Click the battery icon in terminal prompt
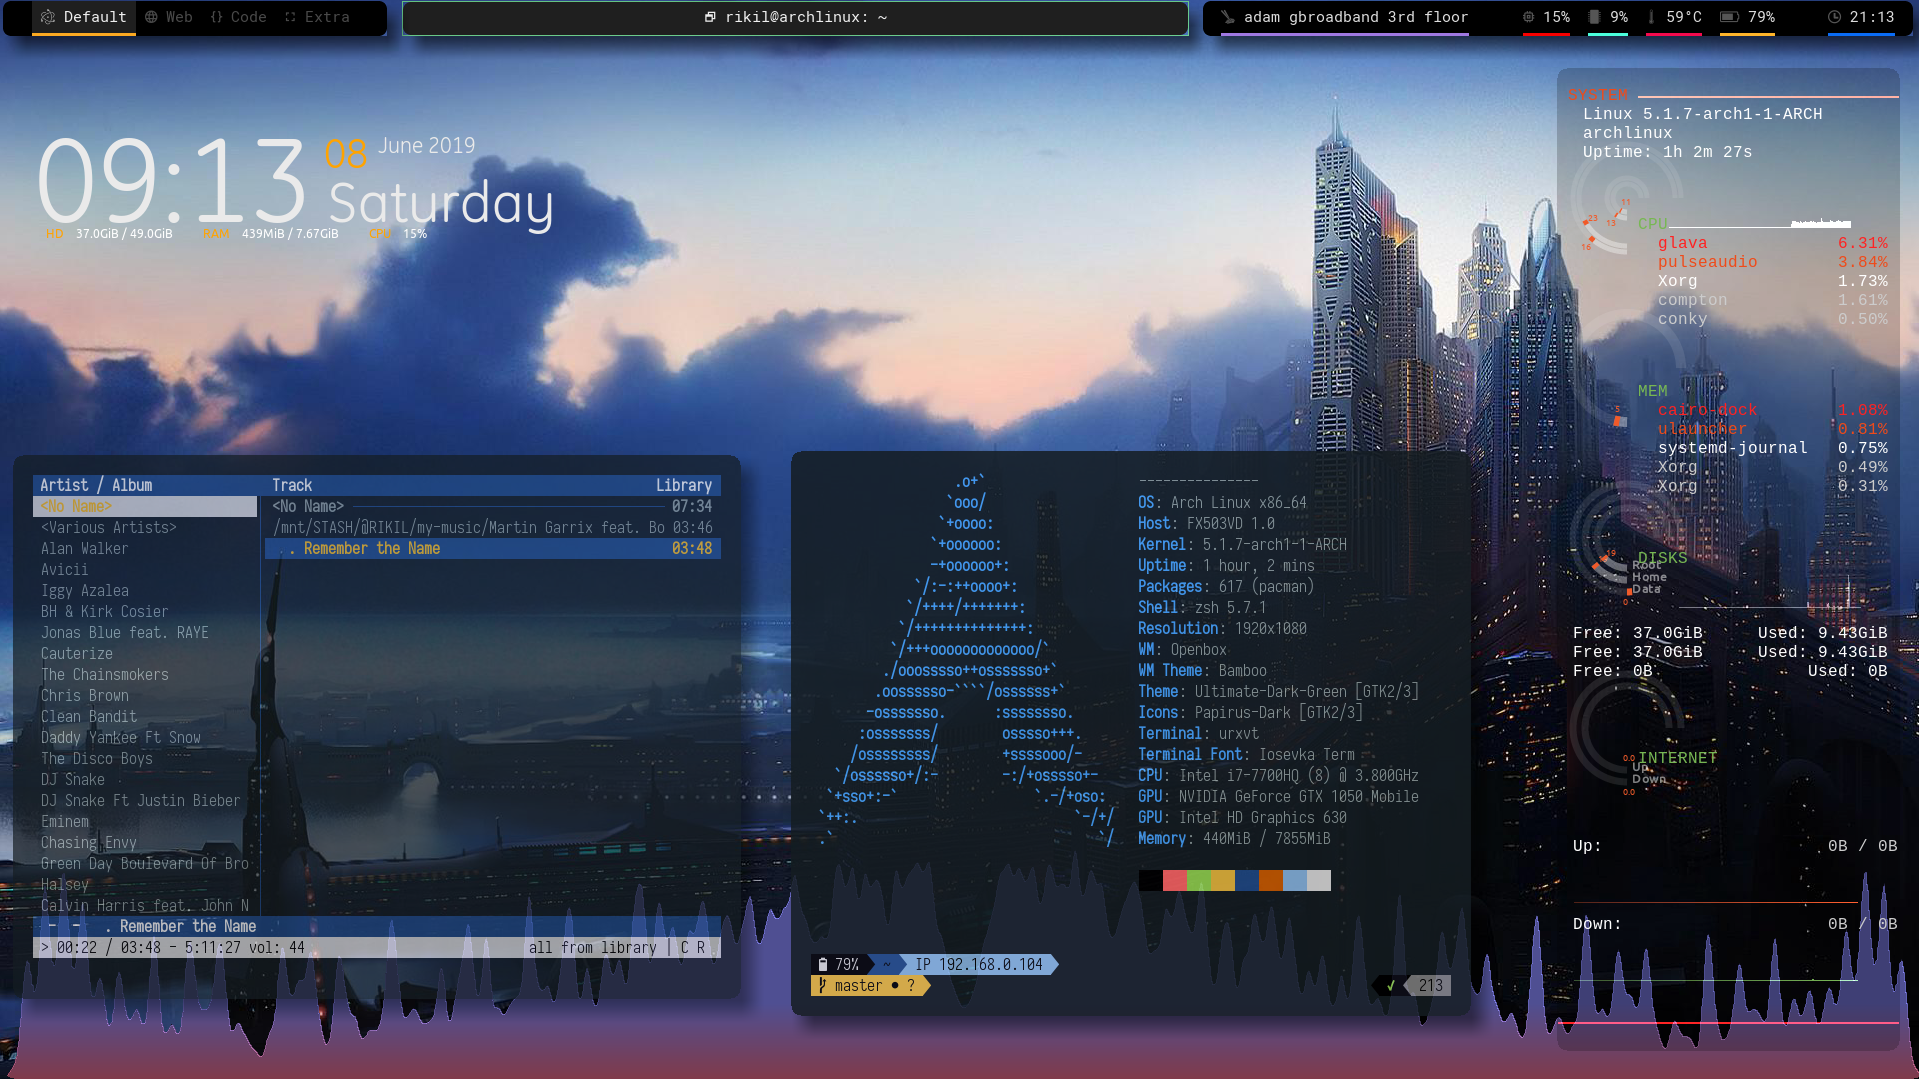The height and width of the screenshot is (1079, 1919). 823,964
